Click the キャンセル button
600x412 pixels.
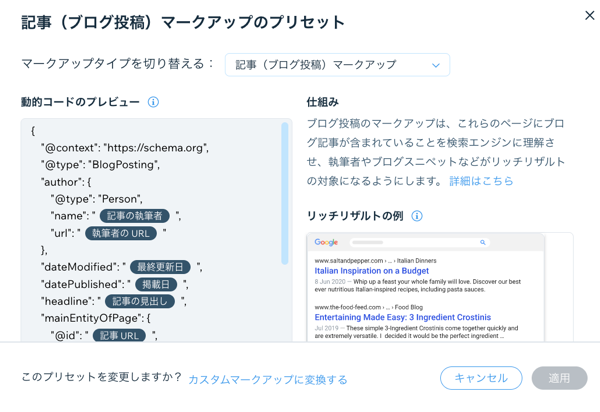[x=481, y=378]
